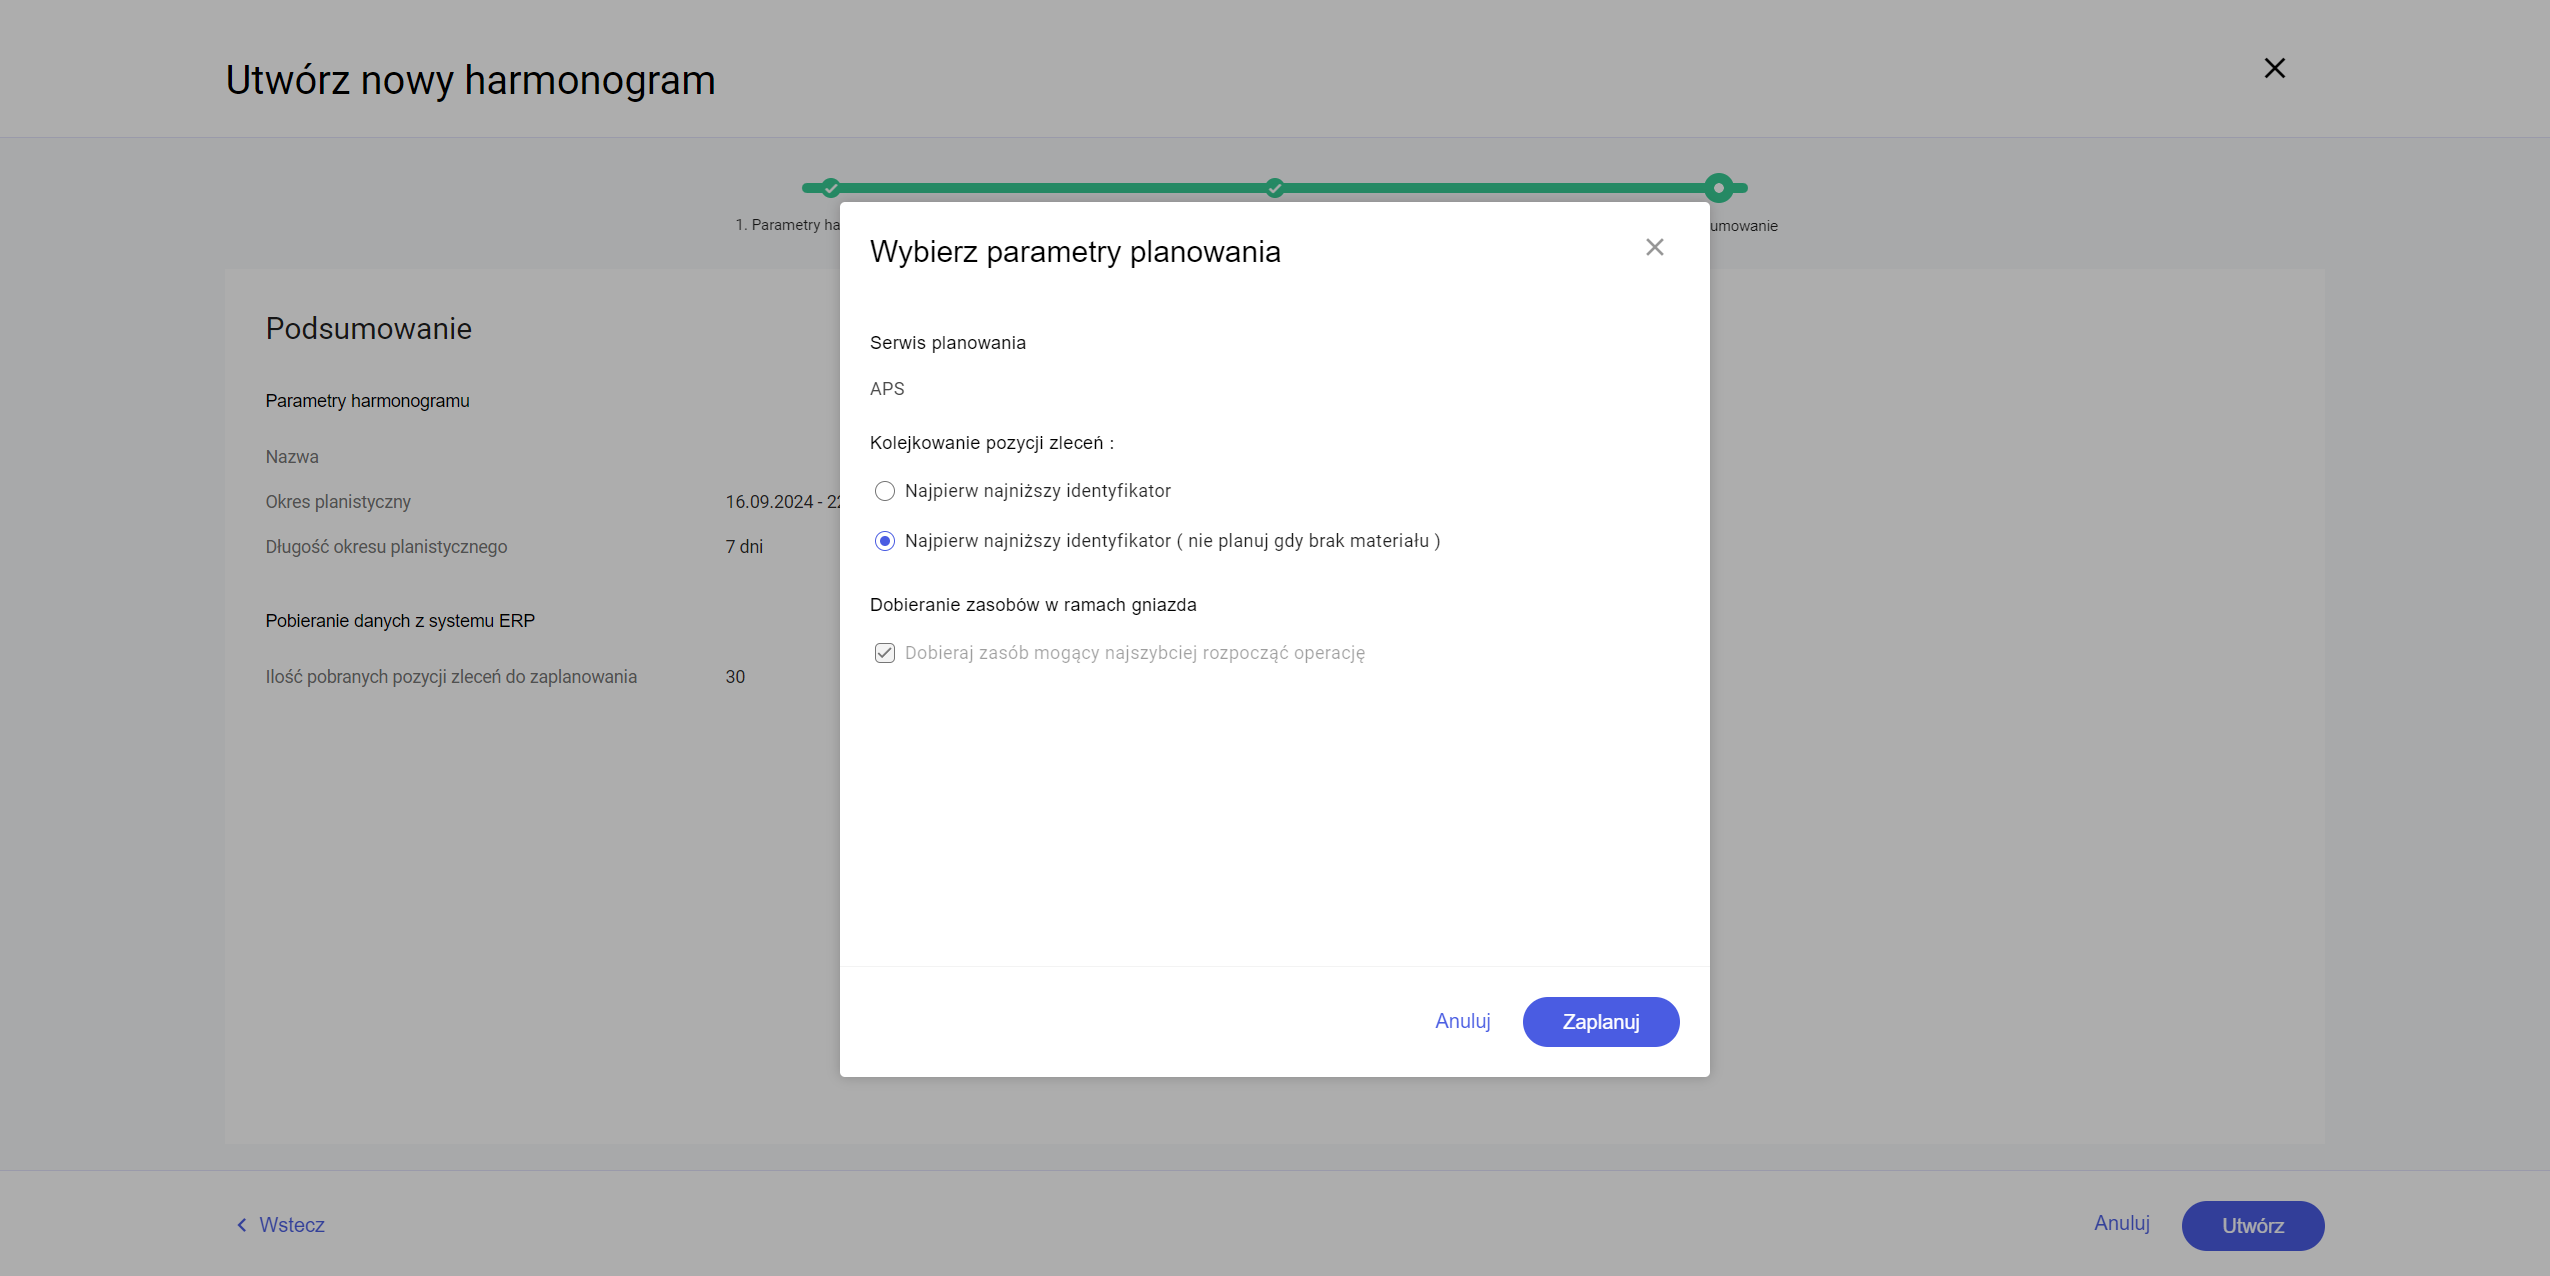Viewport: 2550px width, 1276px height.
Task: Select Najpierw najniższy identyfikator radio button
Action: [884, 490]
